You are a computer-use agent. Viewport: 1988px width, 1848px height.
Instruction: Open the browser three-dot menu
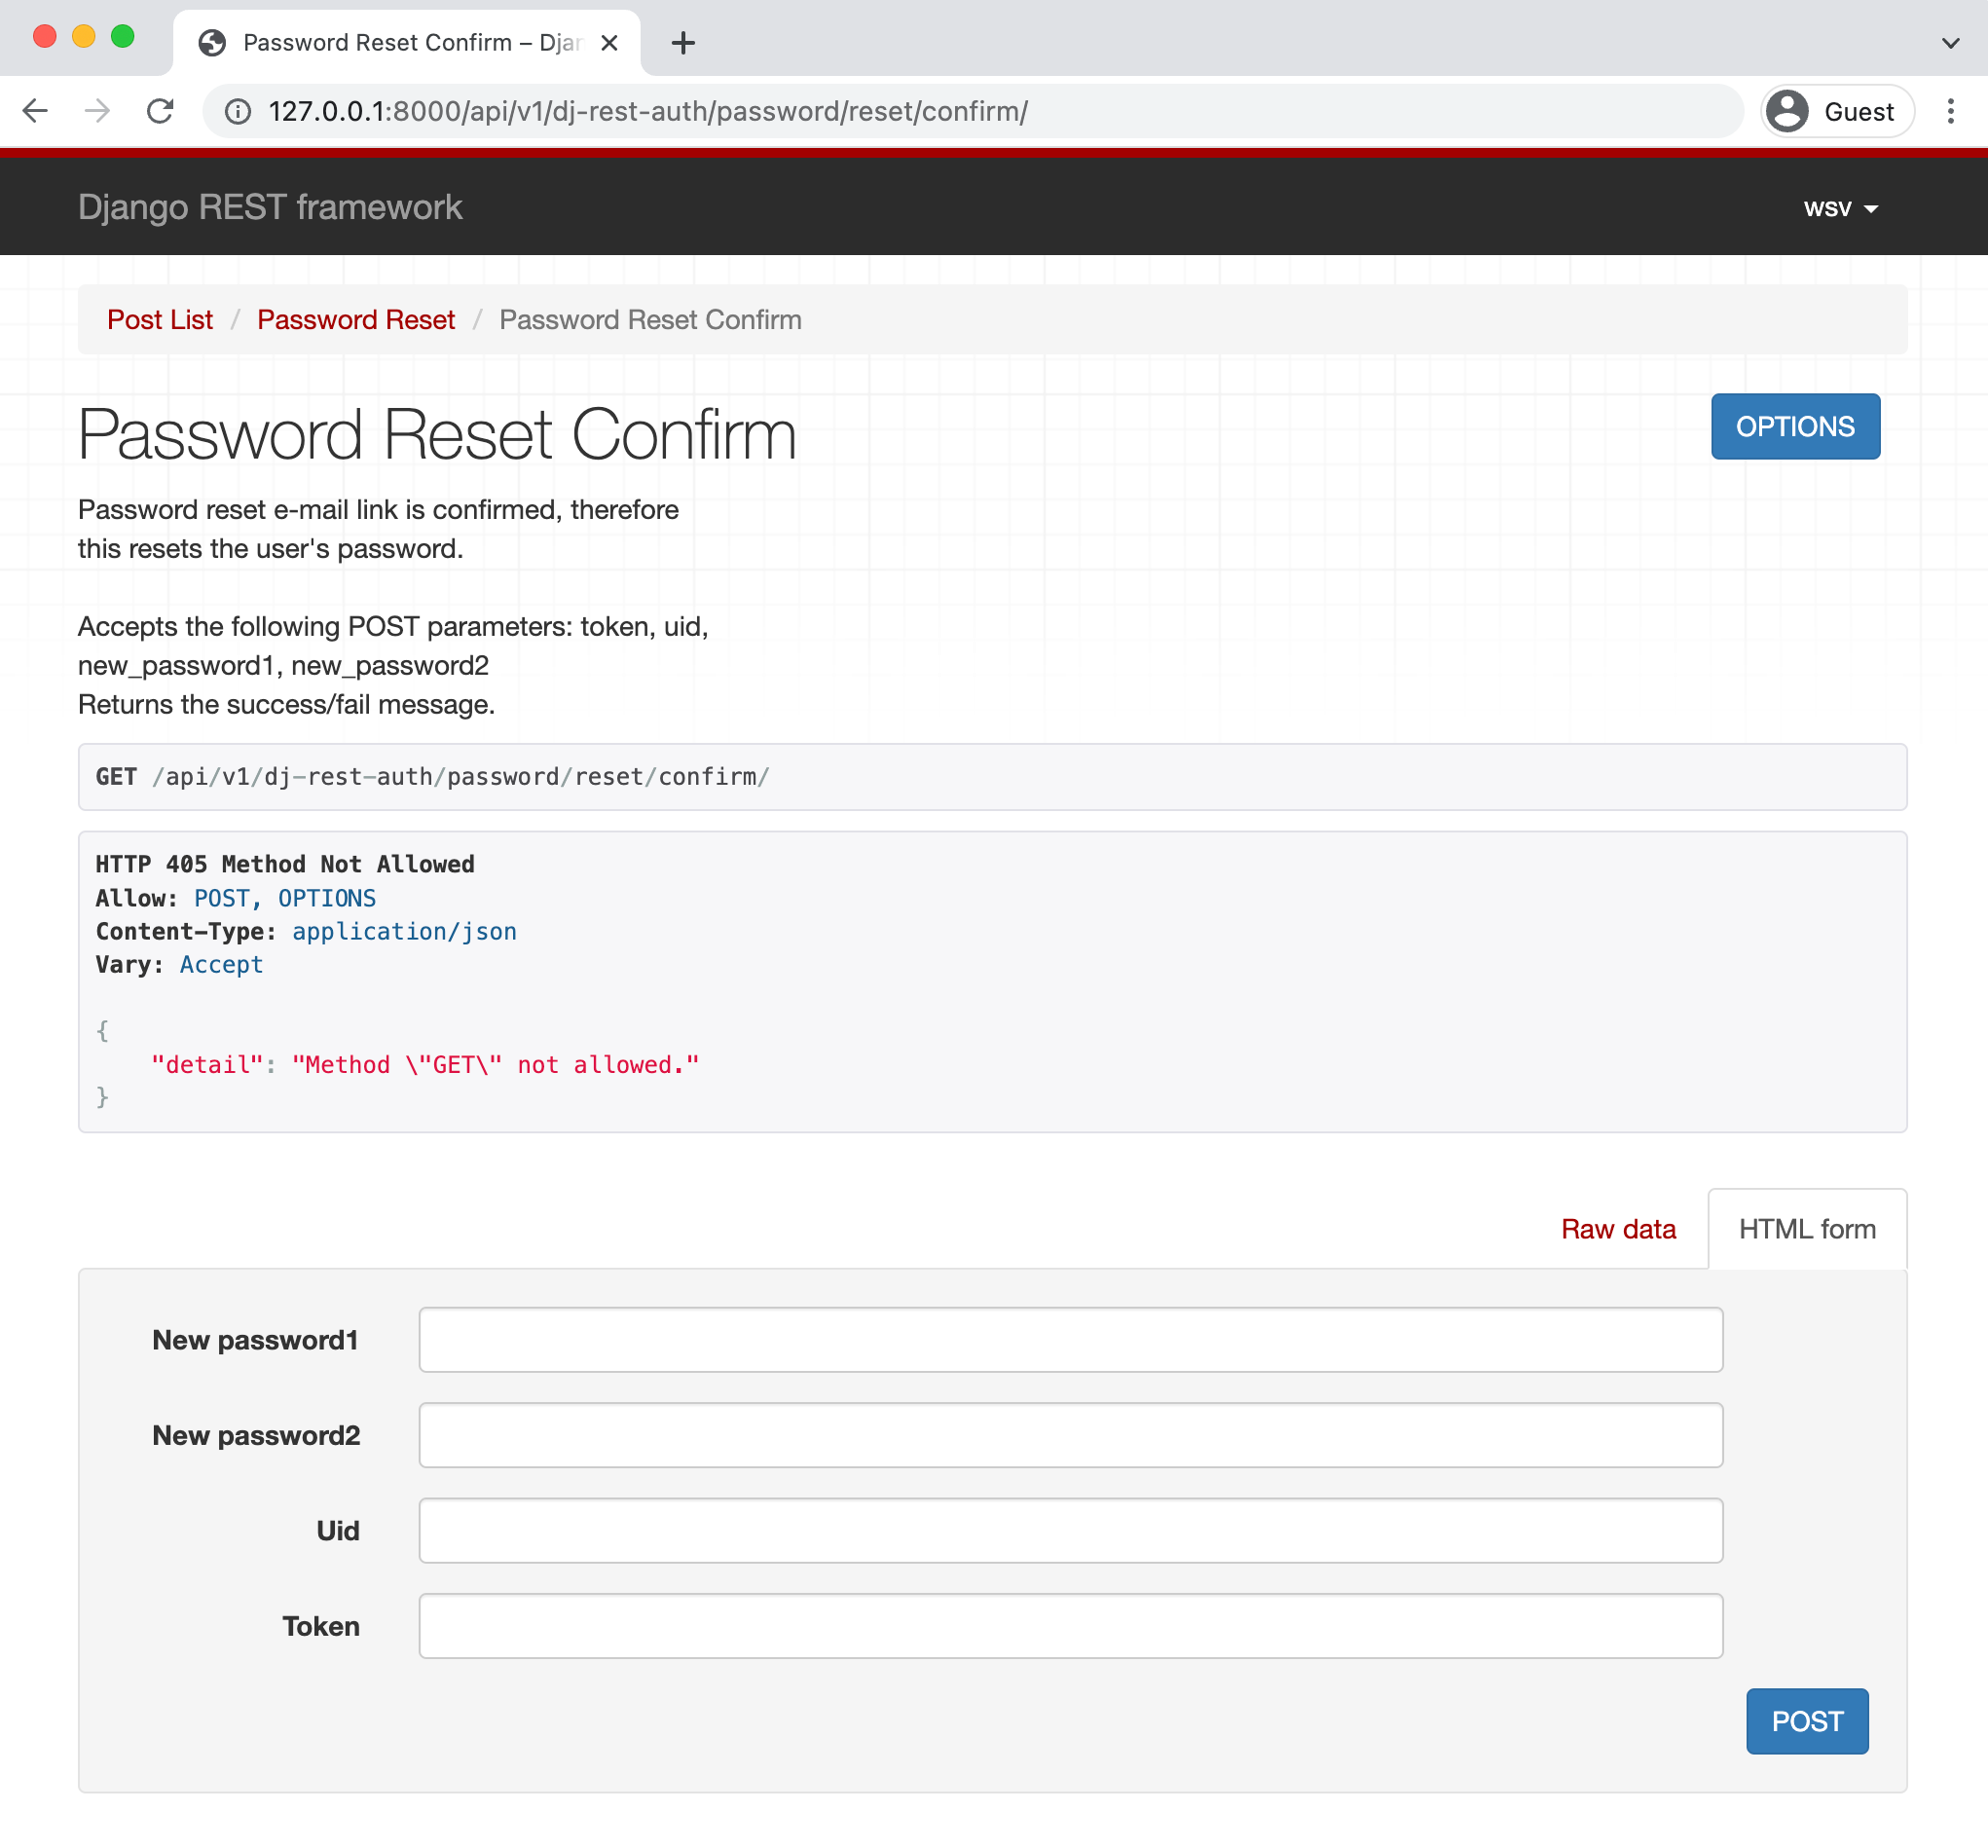coord(1950,111)
